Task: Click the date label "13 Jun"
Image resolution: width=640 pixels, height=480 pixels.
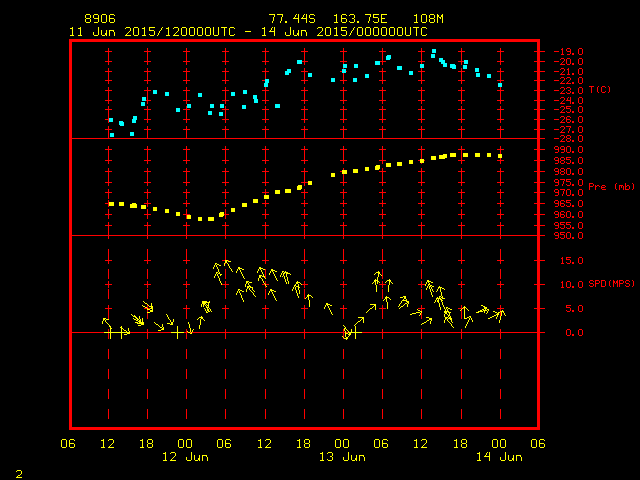Action: (342, 457)
